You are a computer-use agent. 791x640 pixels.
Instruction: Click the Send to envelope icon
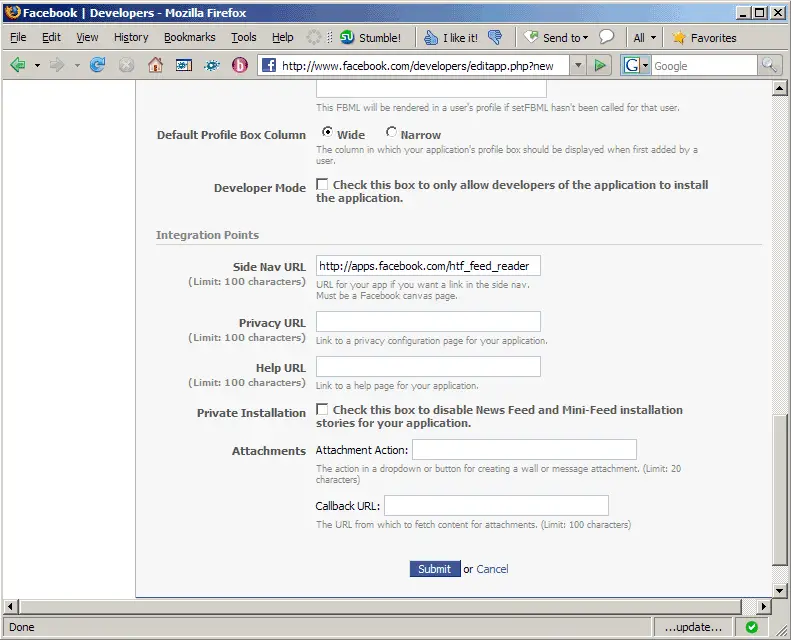click(x=531, y=37)
